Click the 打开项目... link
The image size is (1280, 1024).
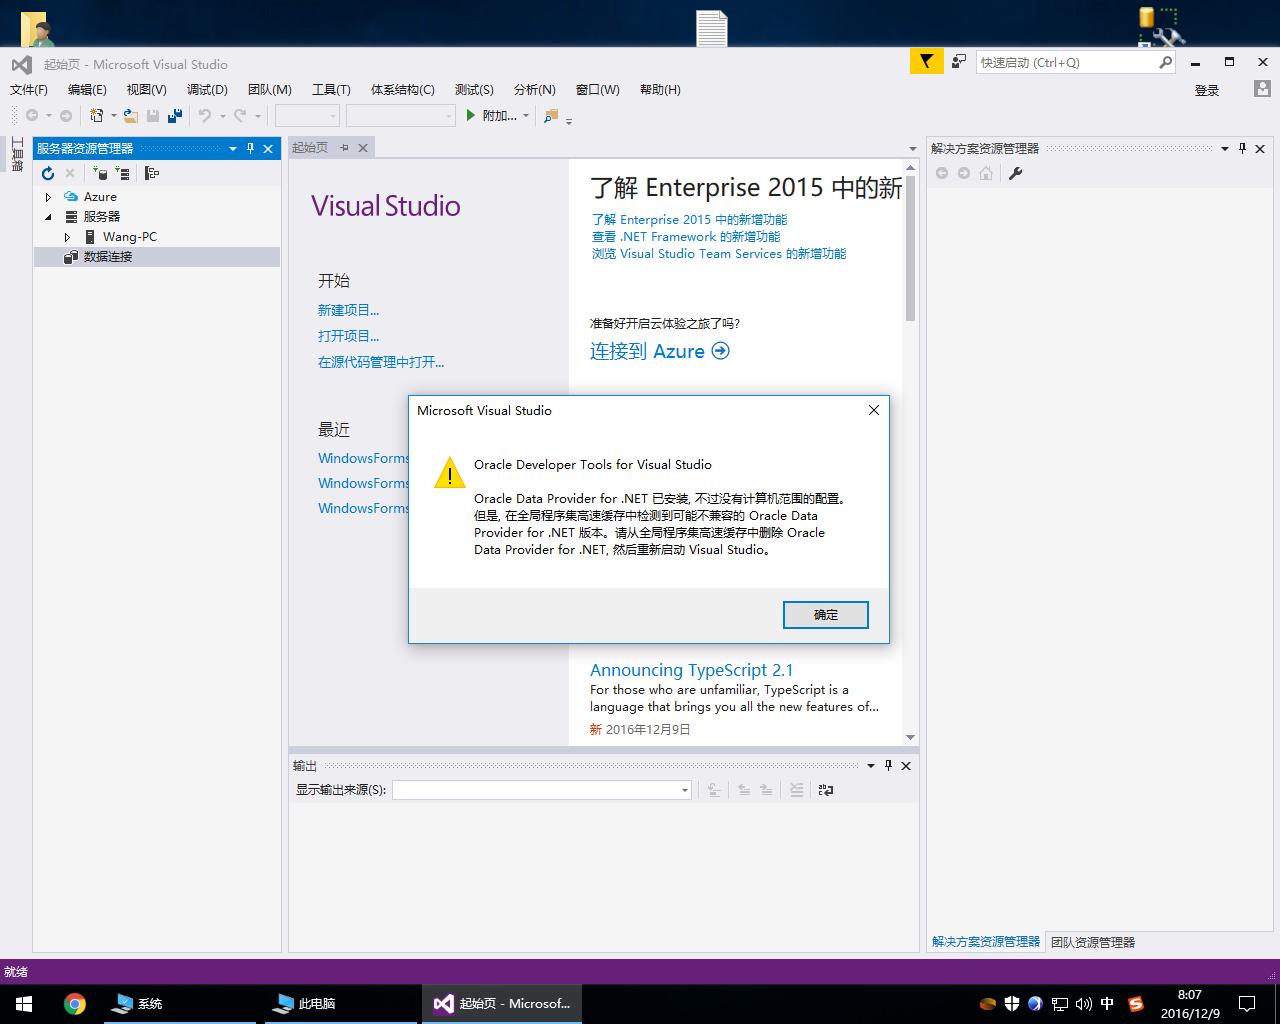348,336
